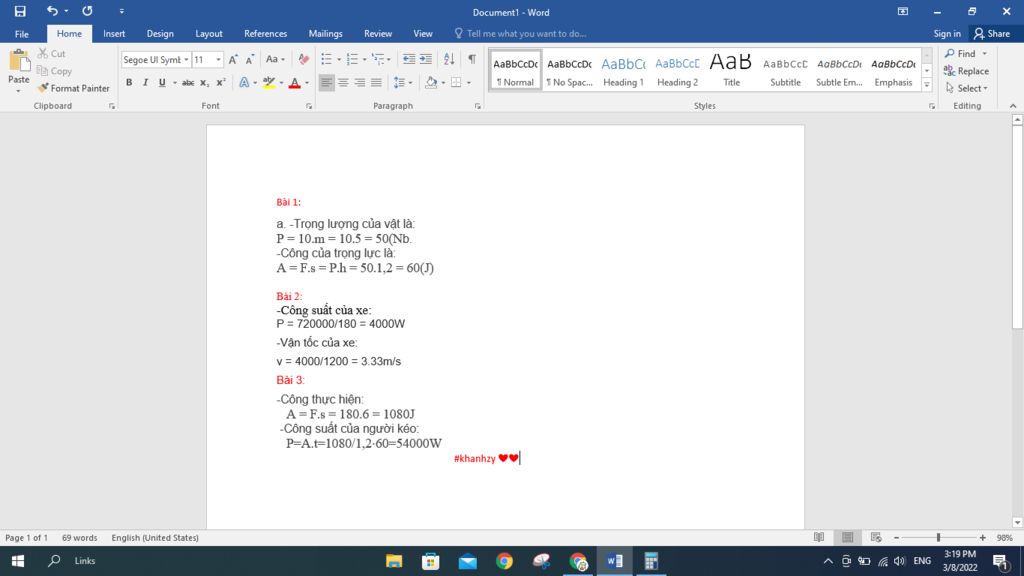Image resolution: width=1024 pixels, height=576 pixels.
Task: Switch to Print Layout view
Action: 848,537
